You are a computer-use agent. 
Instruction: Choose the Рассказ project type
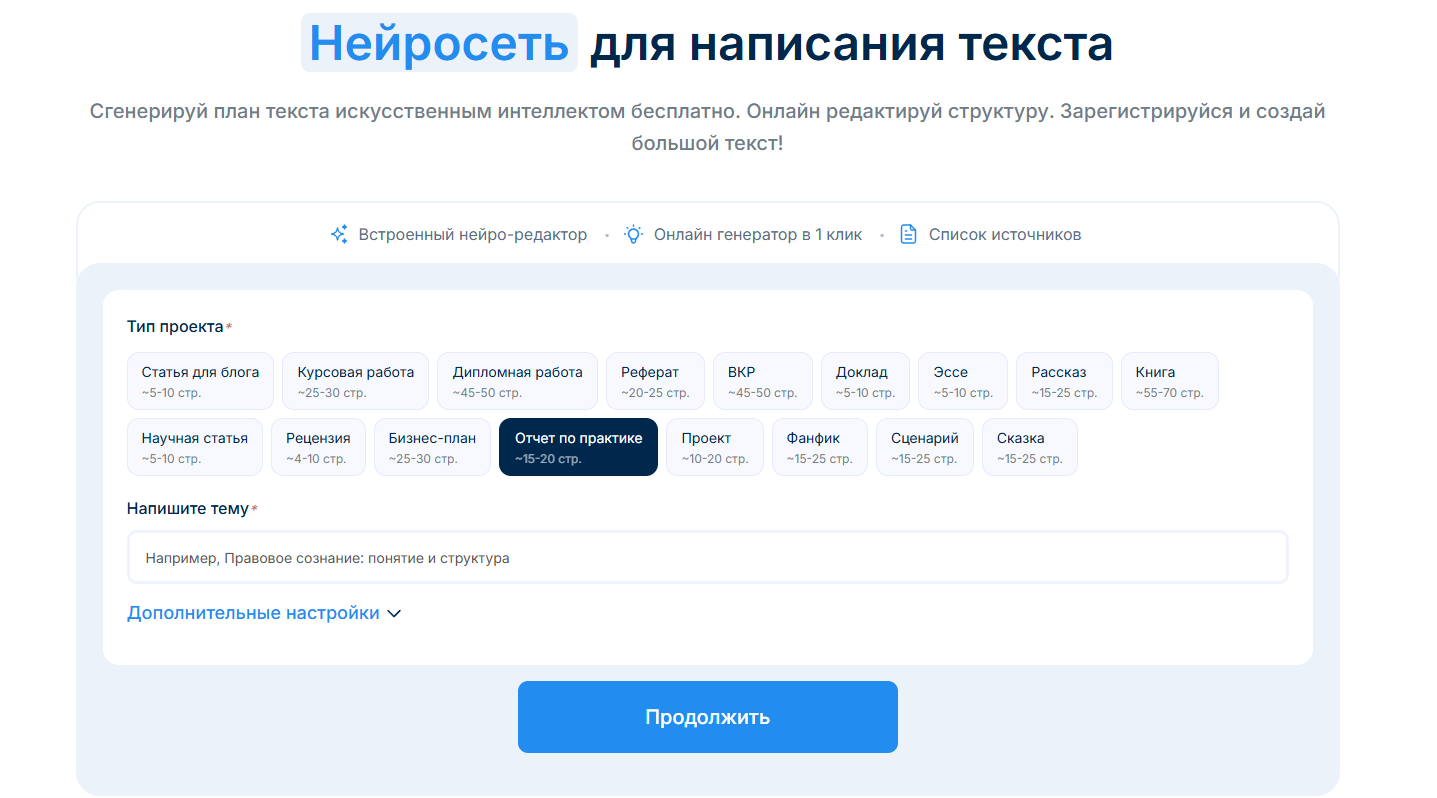[x=1064, y=380]
